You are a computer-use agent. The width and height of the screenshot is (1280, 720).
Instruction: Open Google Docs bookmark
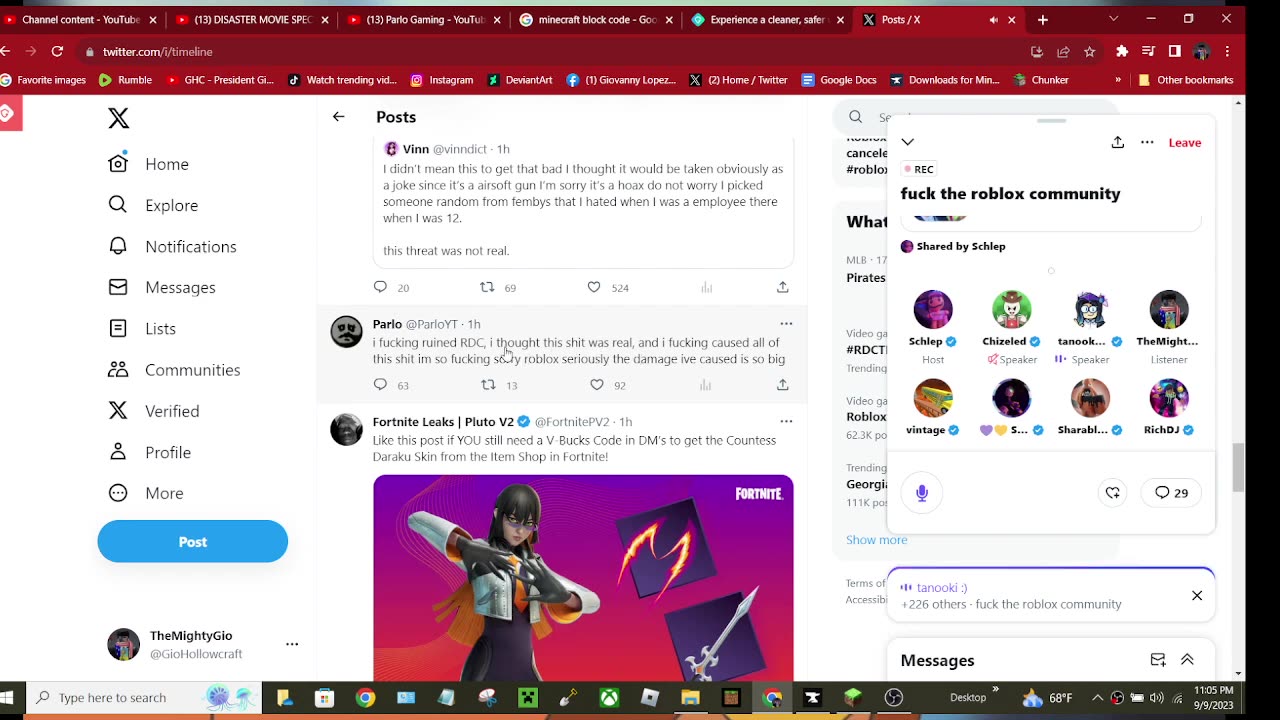[838, 80]
